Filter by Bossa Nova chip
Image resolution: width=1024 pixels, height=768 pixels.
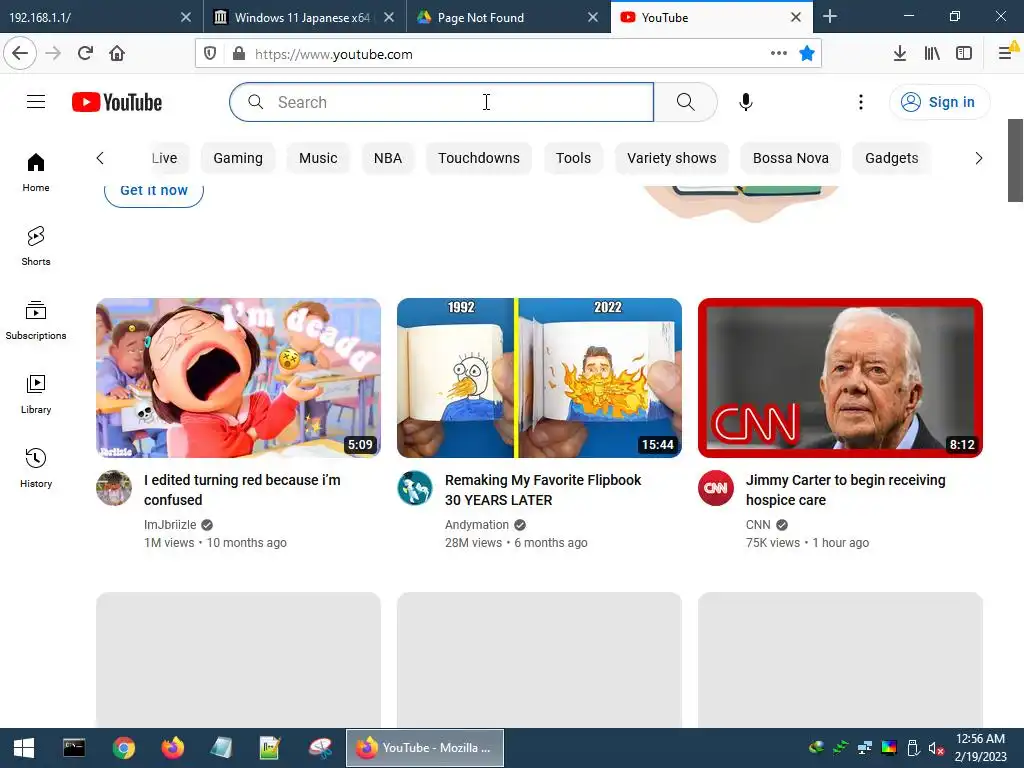click(x=790, y=158)
